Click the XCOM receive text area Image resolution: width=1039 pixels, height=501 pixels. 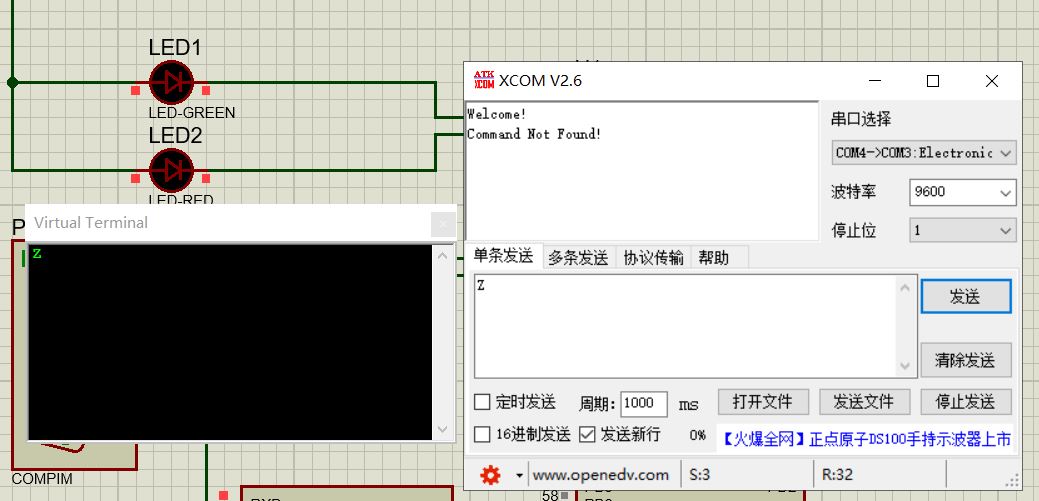pyautogui.click(x=642, y=171)
